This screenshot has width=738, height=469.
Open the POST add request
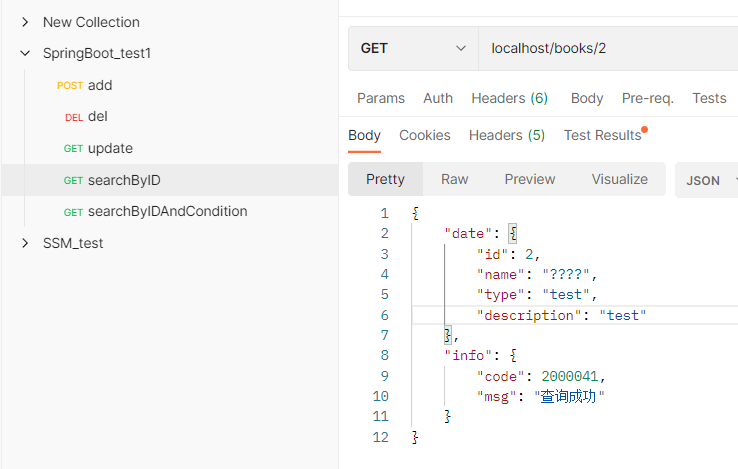99,85
